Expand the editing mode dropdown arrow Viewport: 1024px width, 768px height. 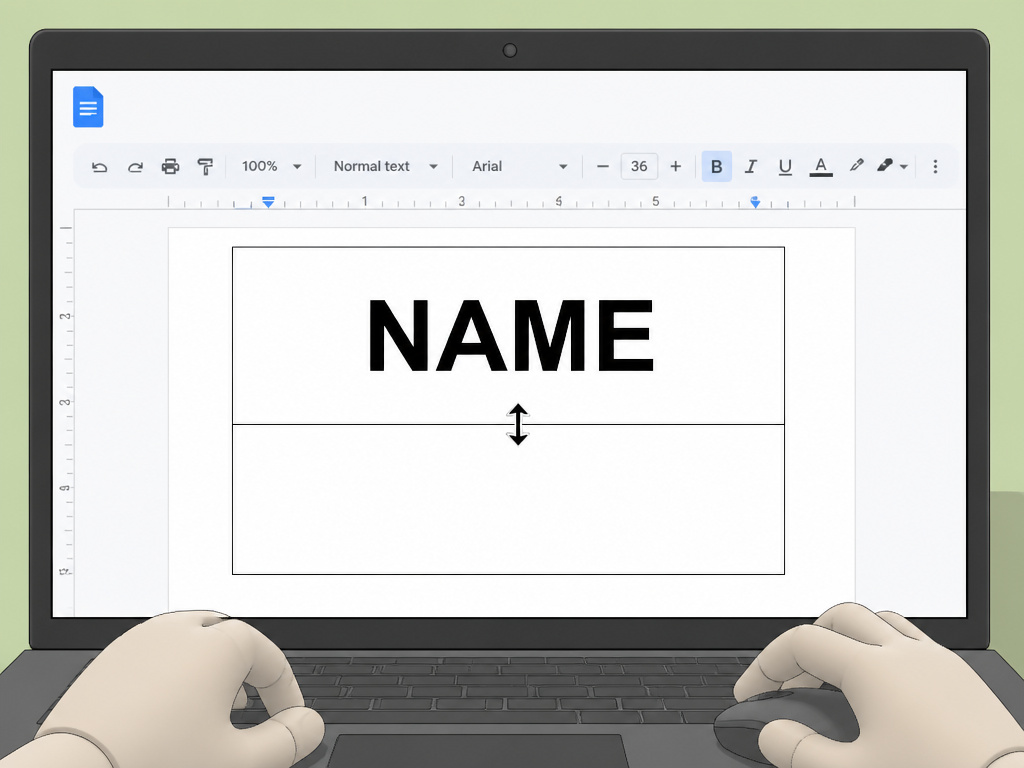pos(904,167)
